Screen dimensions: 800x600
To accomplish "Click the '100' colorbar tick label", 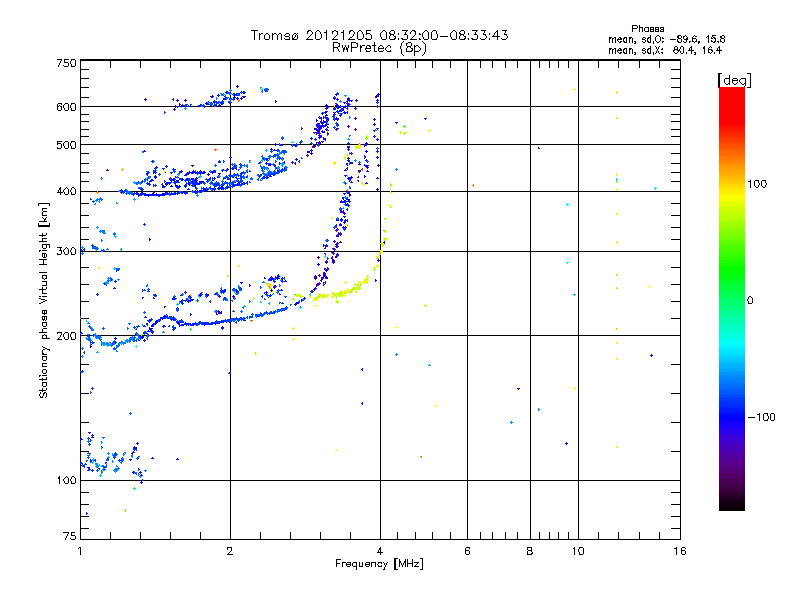I will [757, 184].
